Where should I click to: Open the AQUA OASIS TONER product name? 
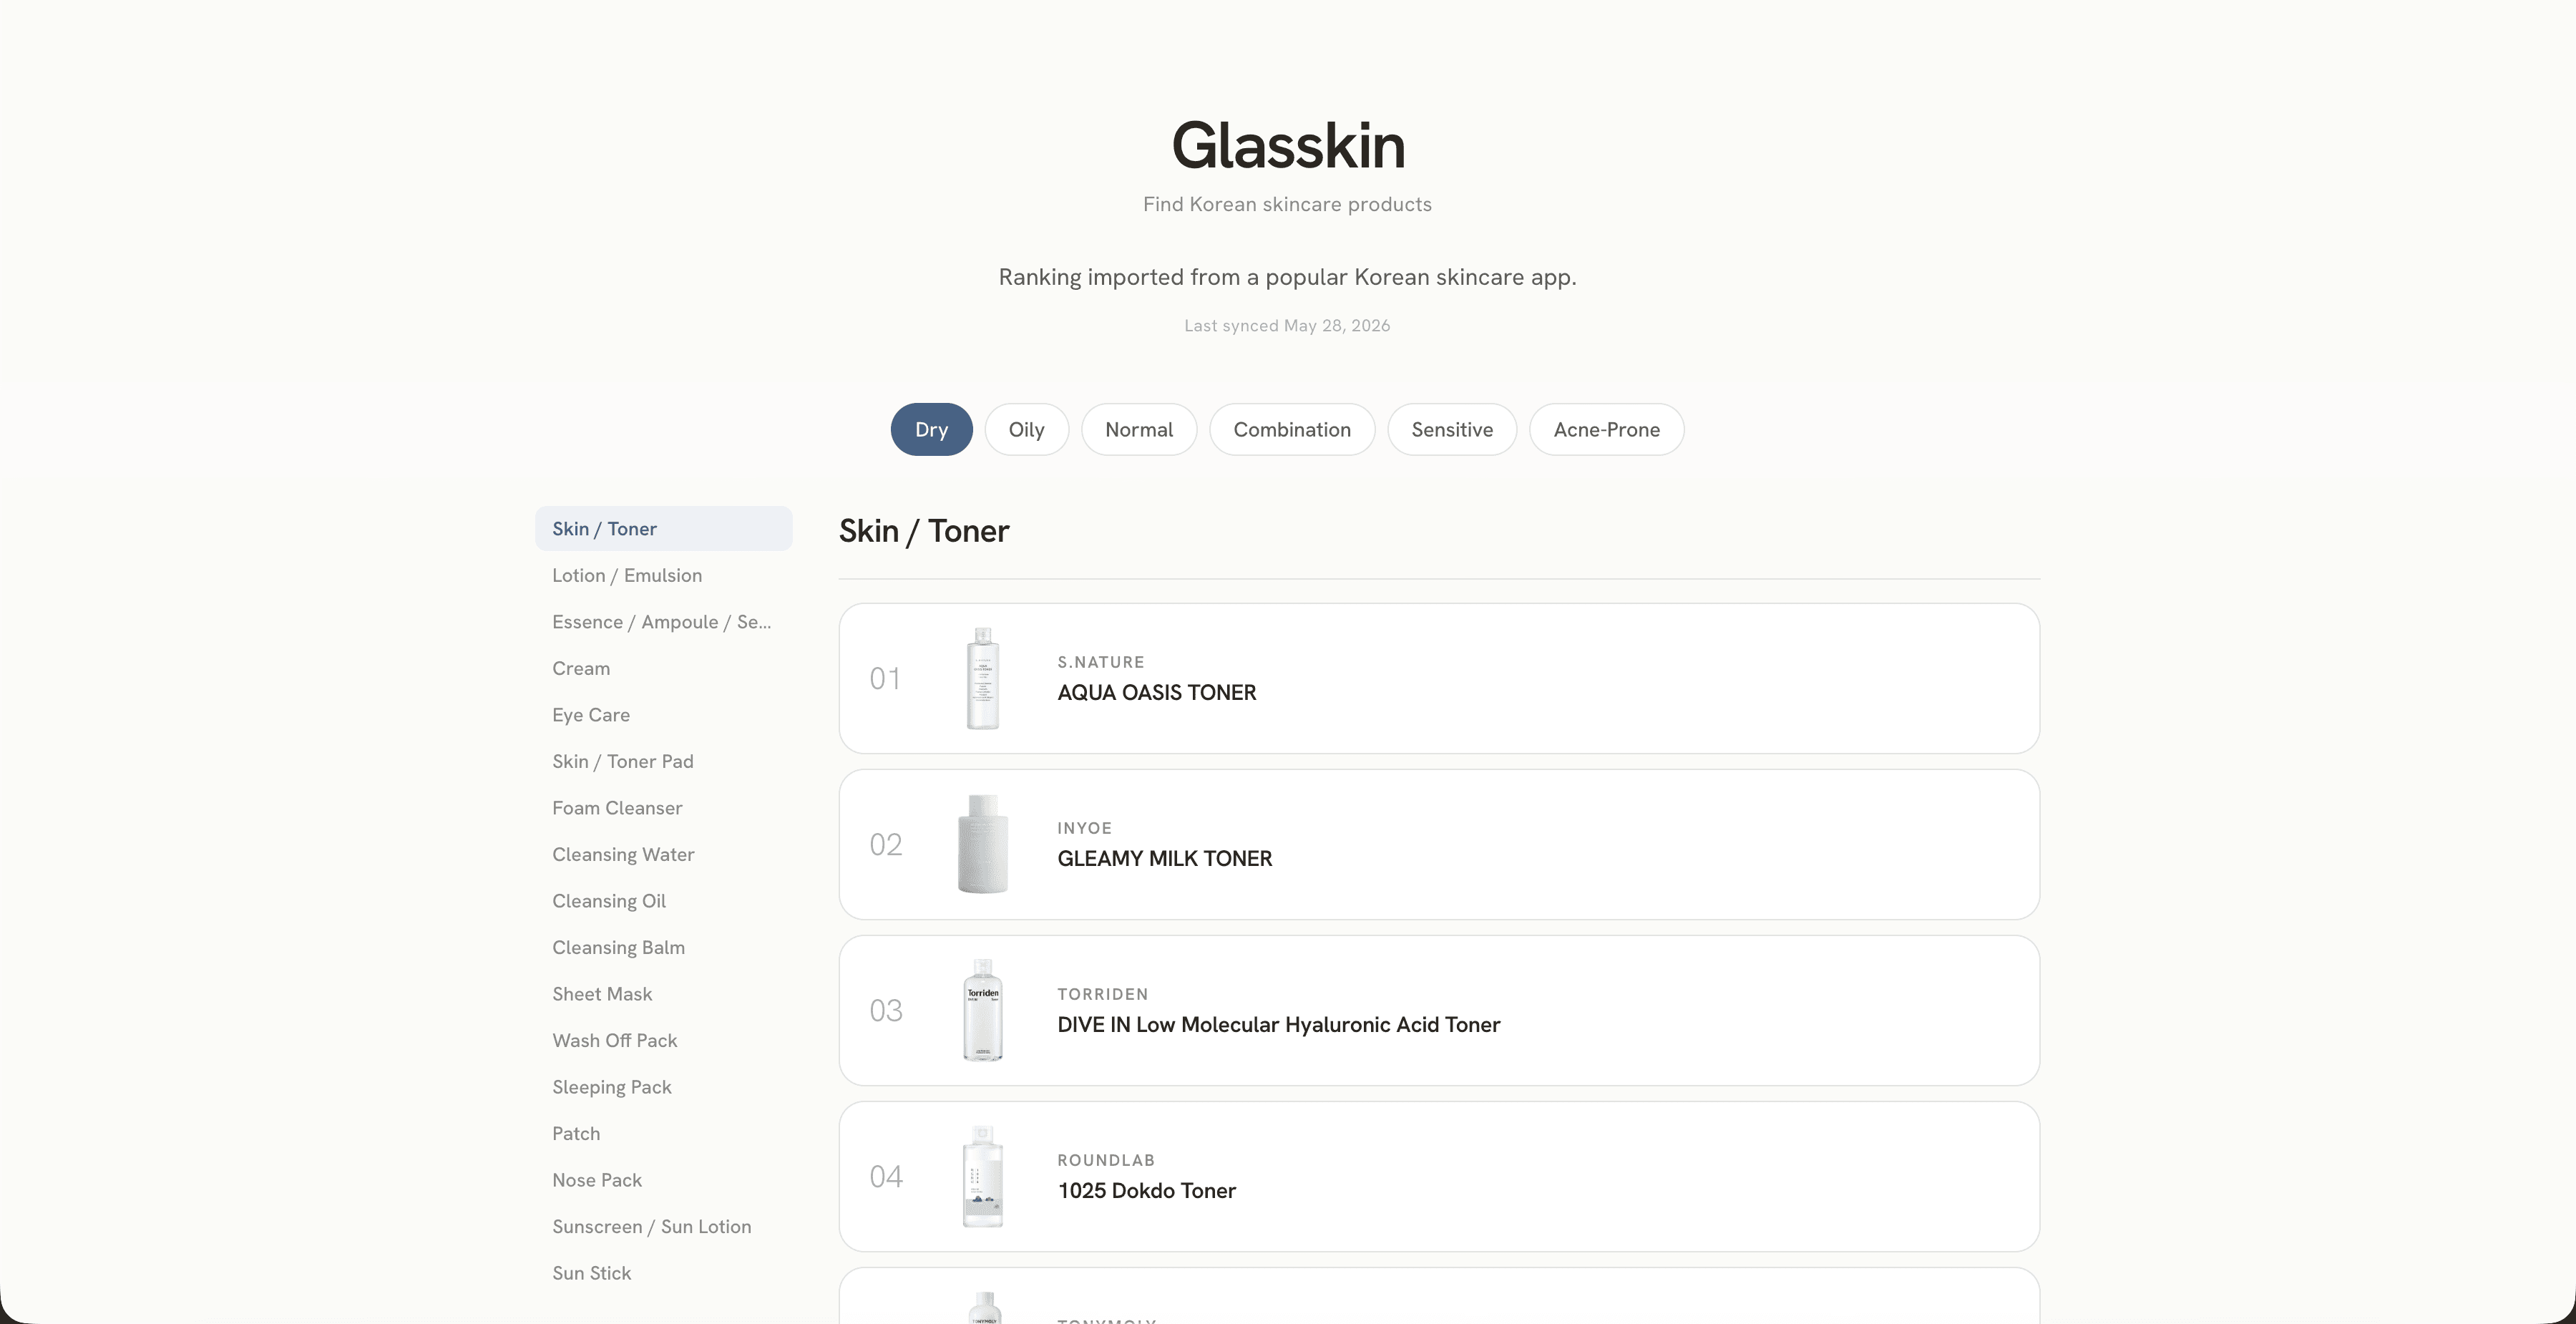tap(1157, 692)
